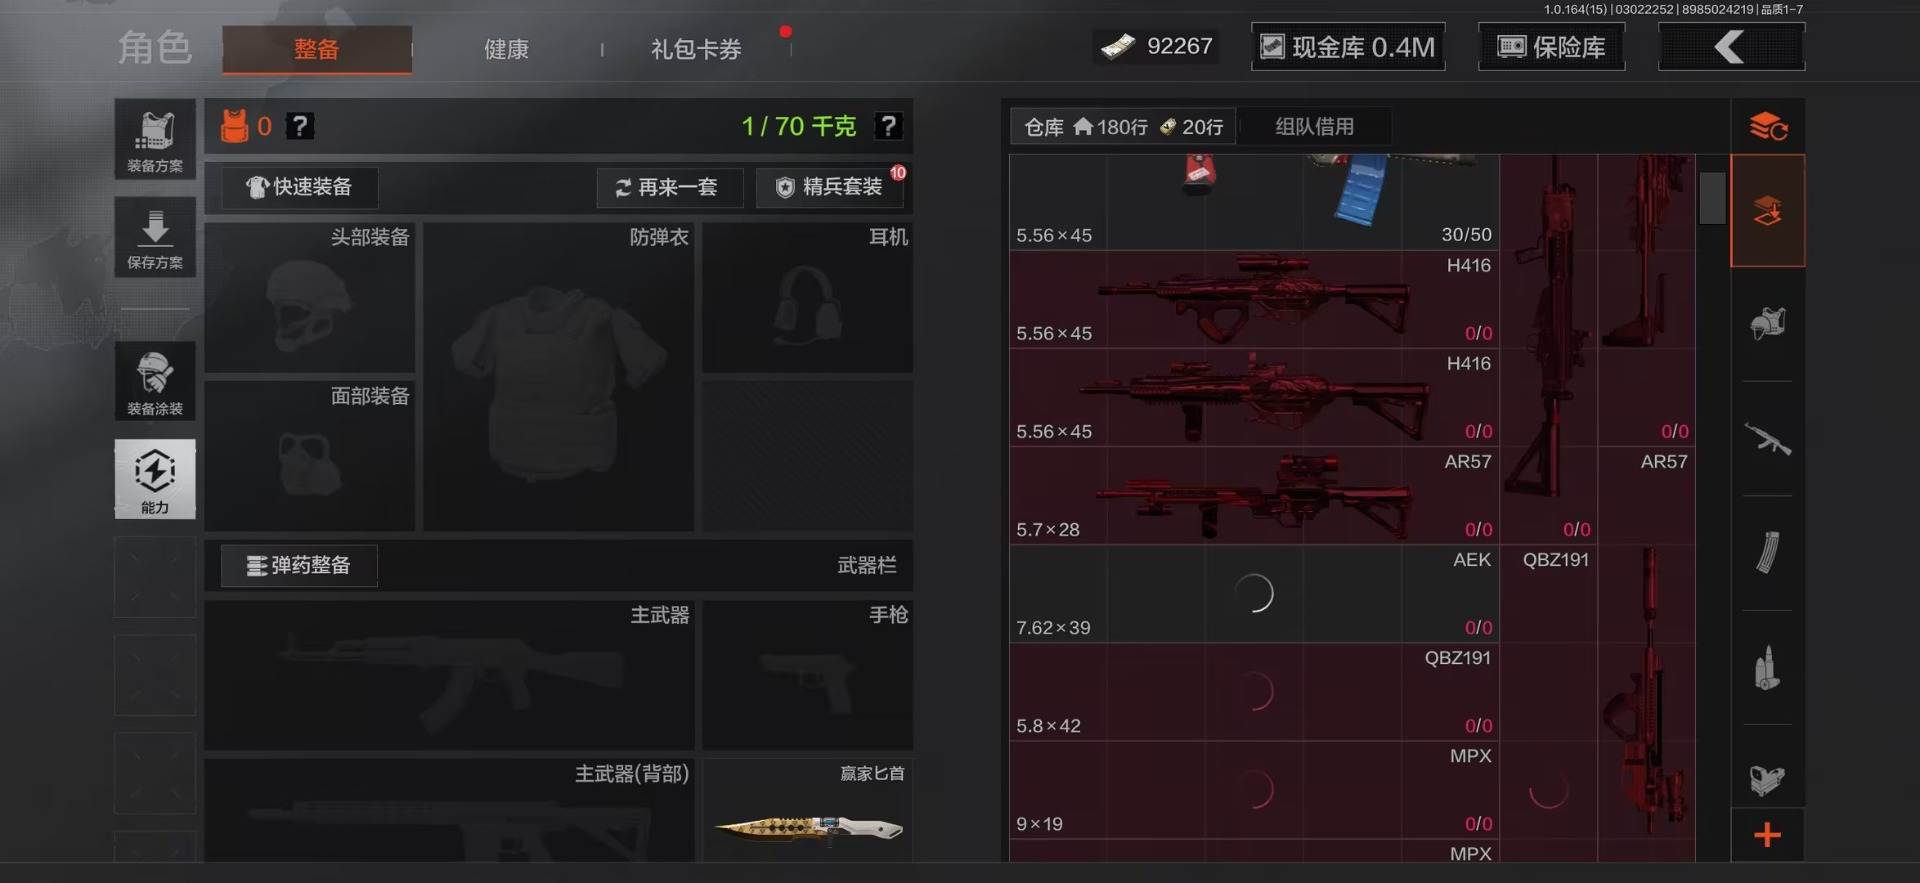Filter warehouse by magazine icon
The height and width of the screenshot is (883, 1920).
click(1767, 553)
